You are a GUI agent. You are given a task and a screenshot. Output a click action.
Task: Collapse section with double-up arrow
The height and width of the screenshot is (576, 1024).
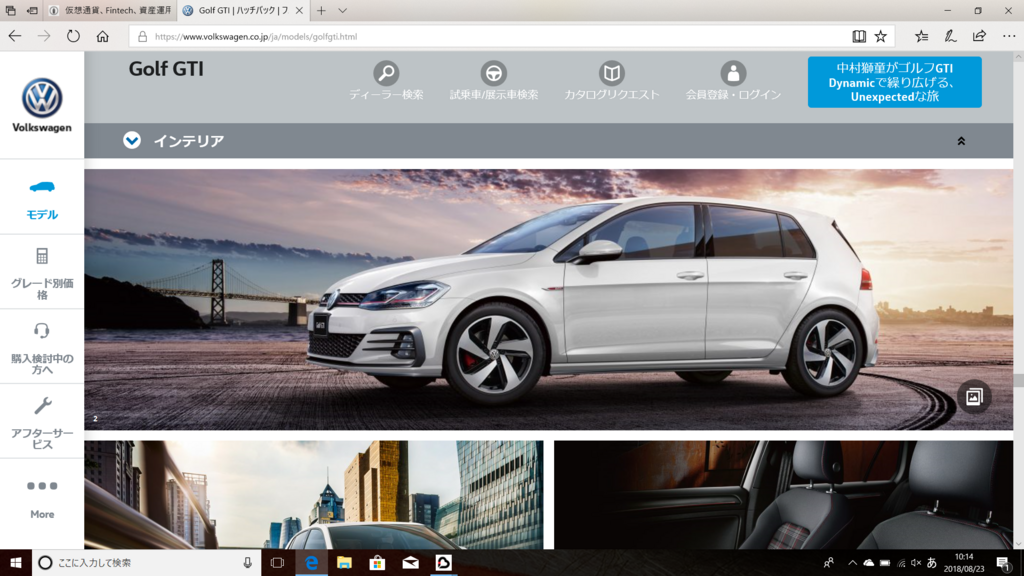[x=961, y=141]
